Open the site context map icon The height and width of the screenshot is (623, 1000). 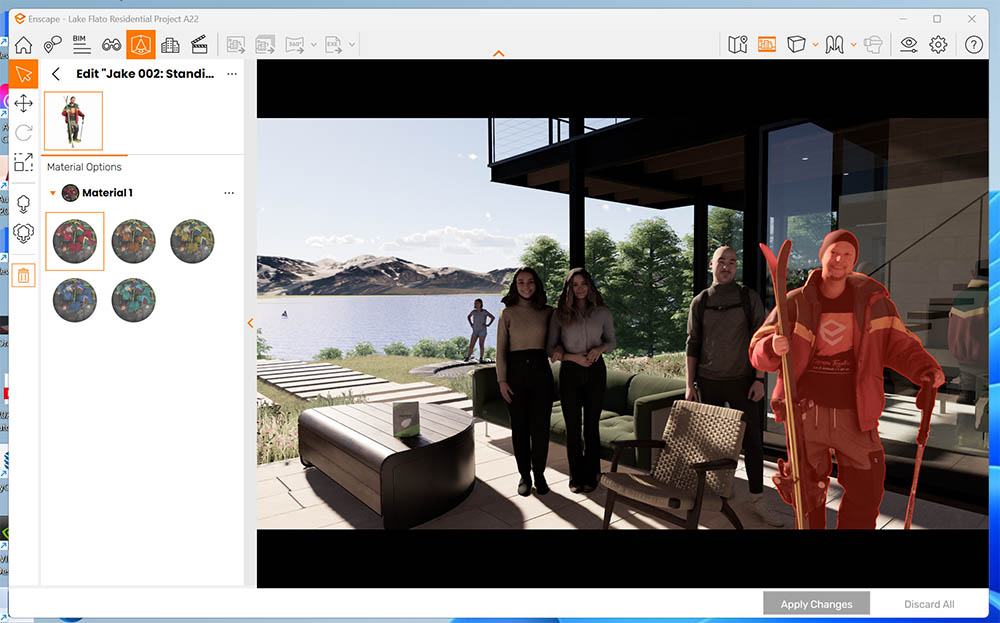coord(738,45)
